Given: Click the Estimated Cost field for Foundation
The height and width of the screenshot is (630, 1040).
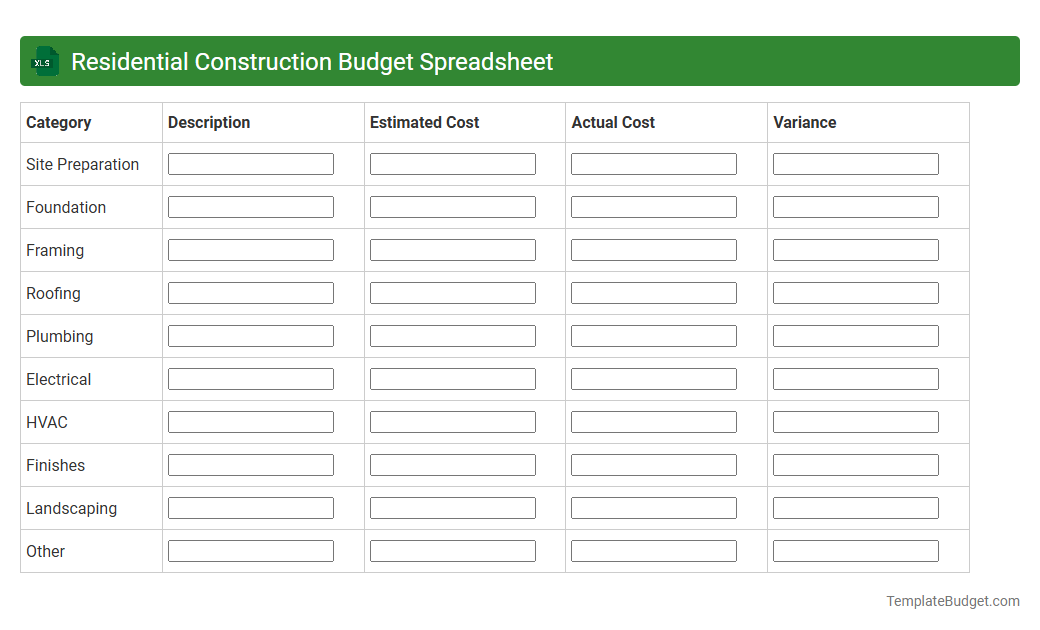Looking at the screenshot, I should pos(452,206).
